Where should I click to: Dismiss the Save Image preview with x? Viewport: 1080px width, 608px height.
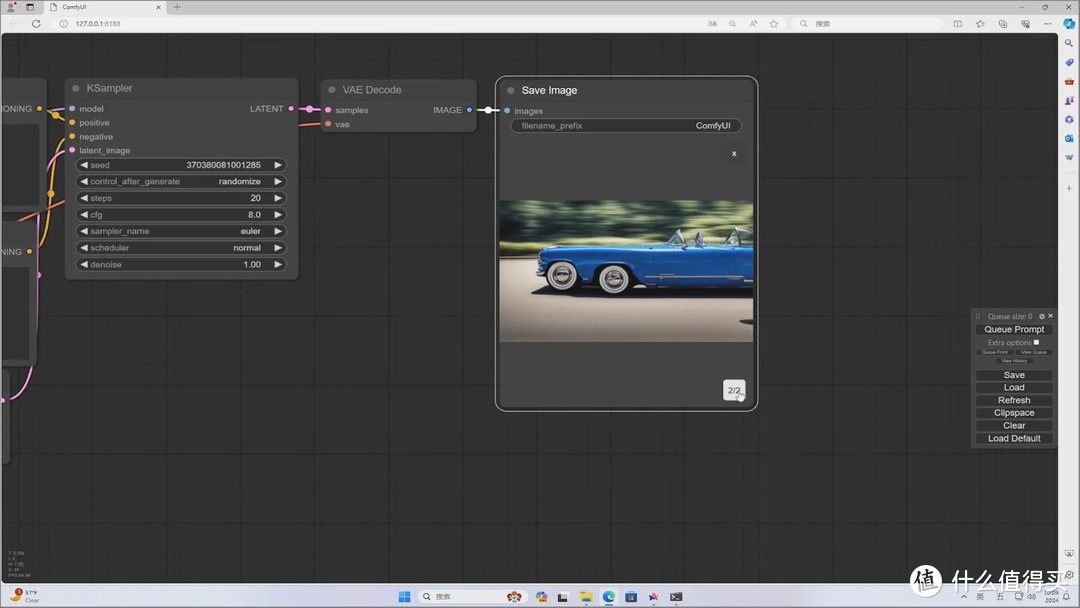(x=734, y=154)
